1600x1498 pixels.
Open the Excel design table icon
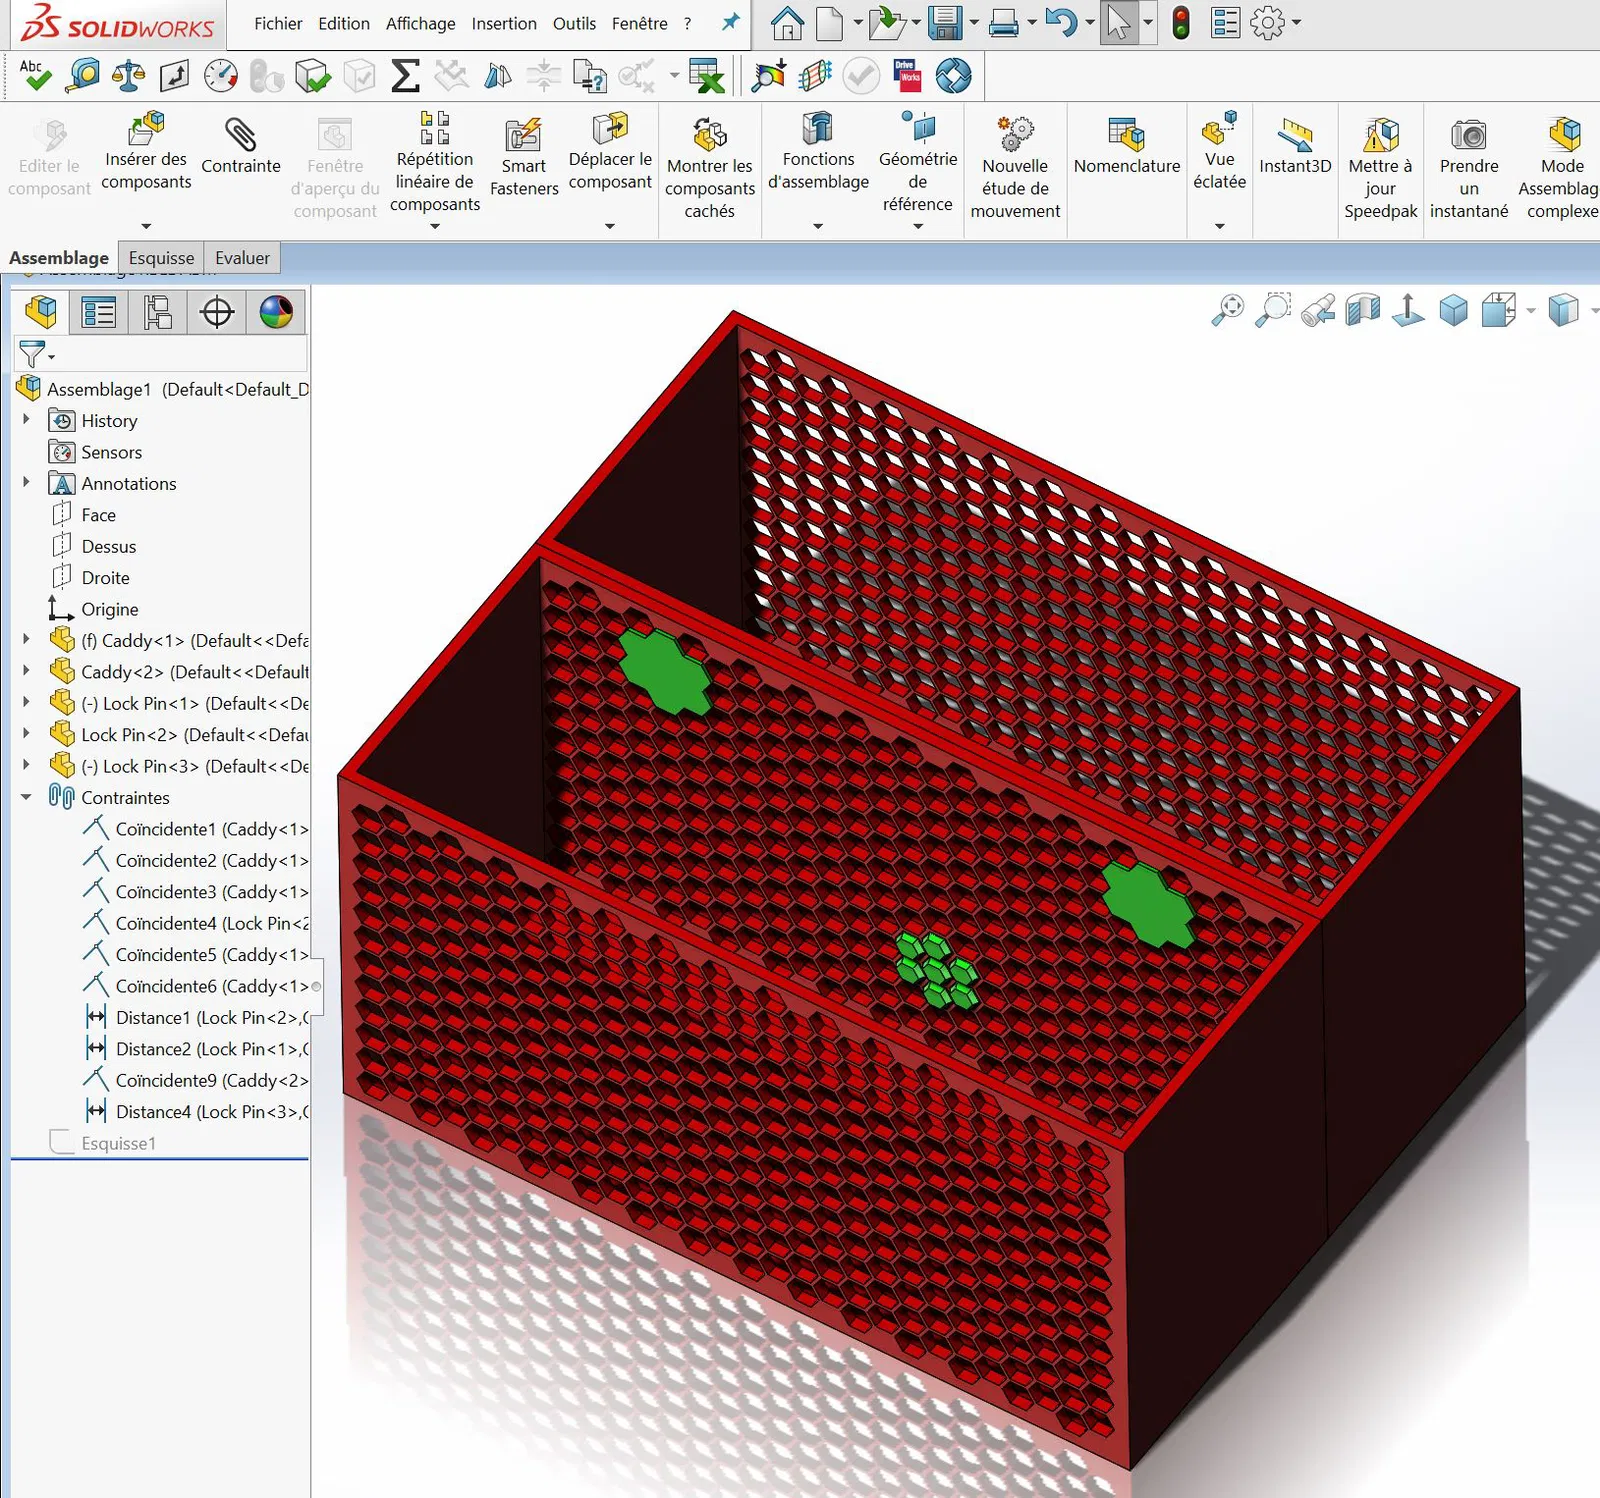(x=706, y=76)
